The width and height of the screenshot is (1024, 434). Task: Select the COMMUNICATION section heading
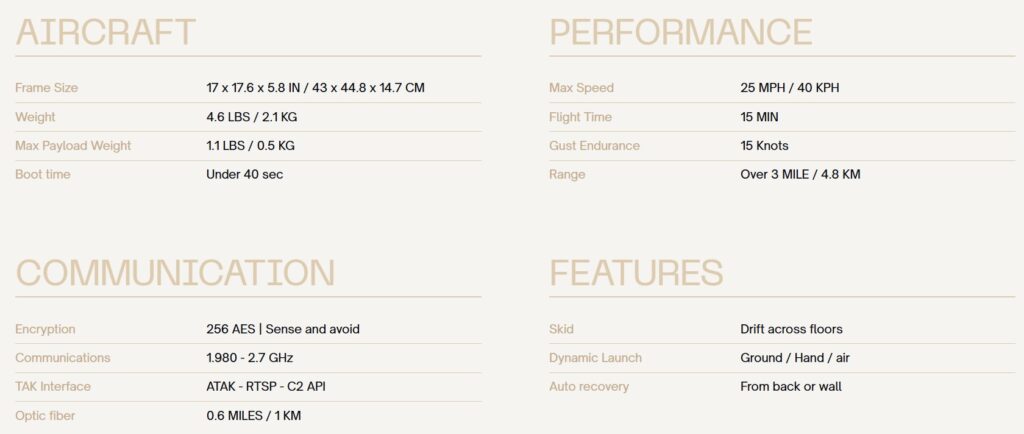174,273
